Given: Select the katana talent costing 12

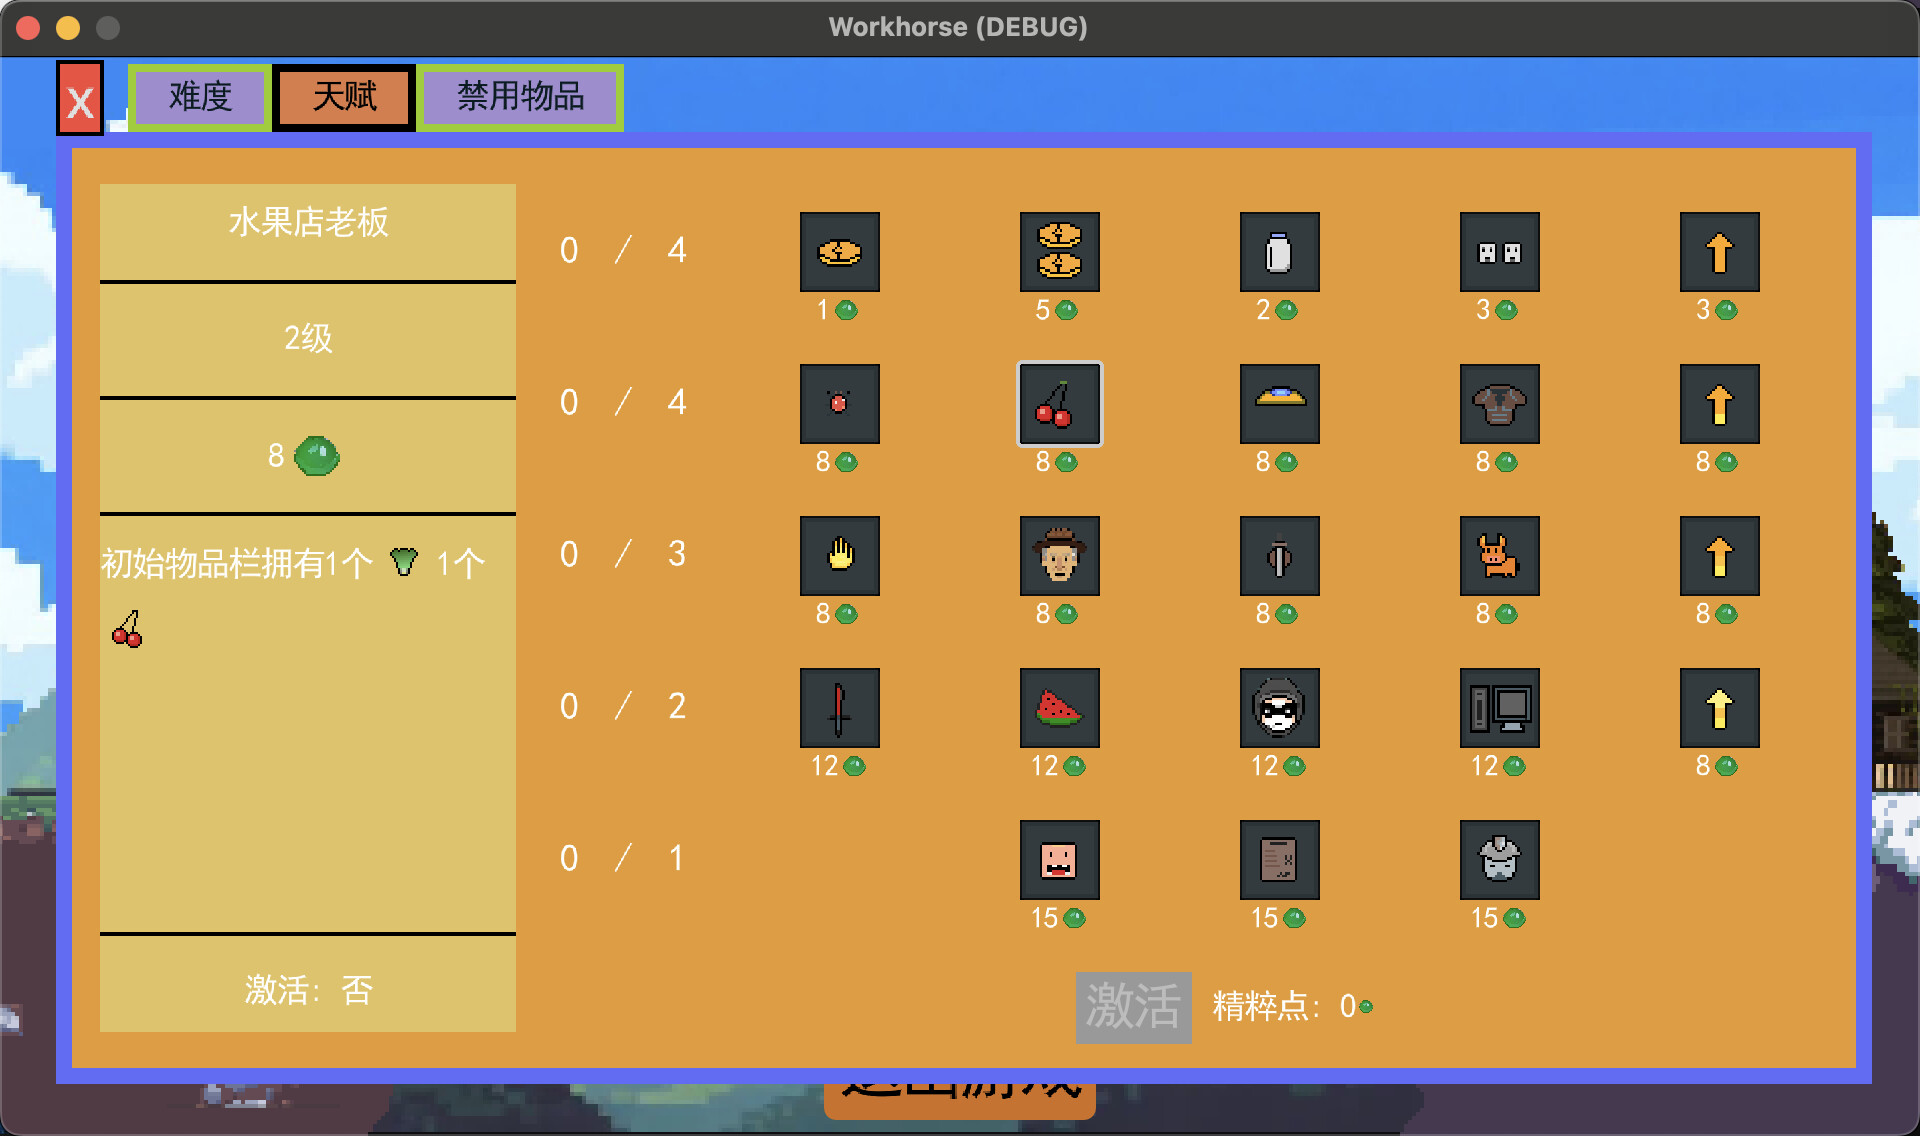Looking at the screenshot, I should [x=839, y=708].
